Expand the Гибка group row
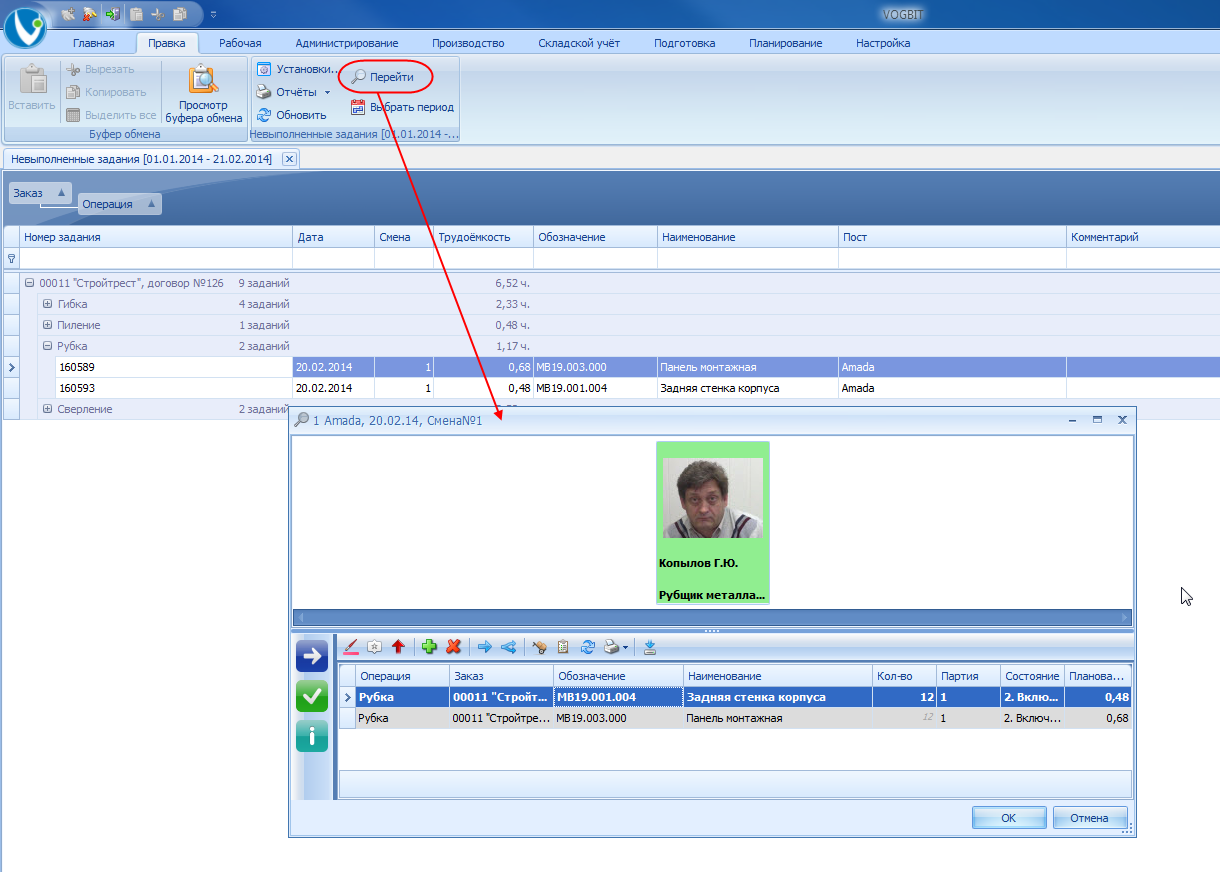The width and height of the screenshot is (1220, 872). [48, 304]
